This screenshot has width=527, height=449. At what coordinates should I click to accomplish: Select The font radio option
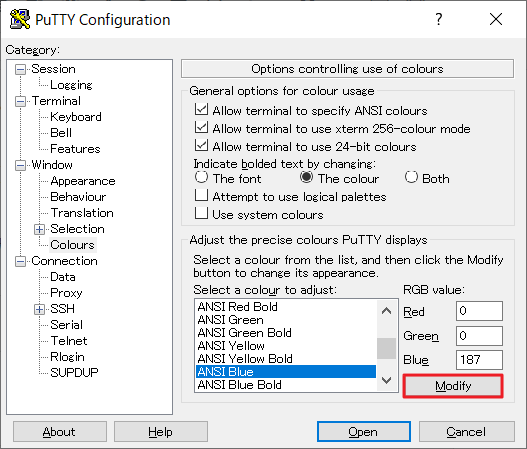[x=201, y=177]
